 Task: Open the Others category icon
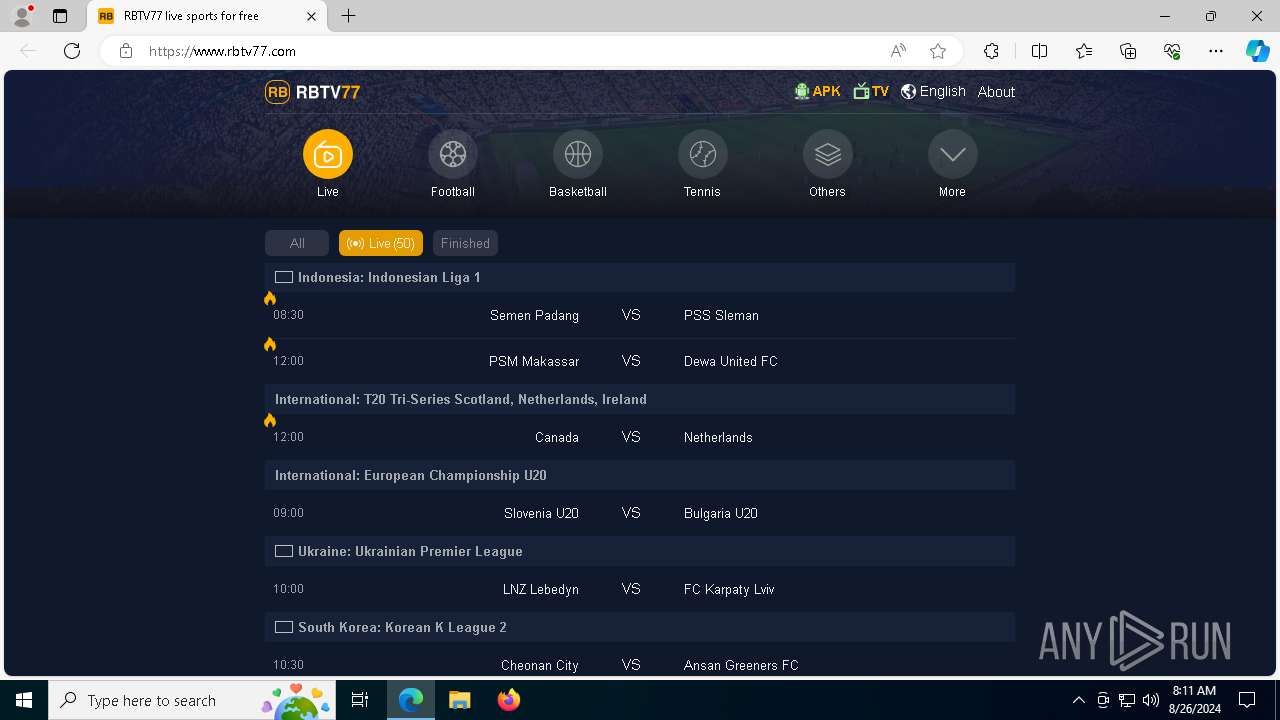(x=828, y=154)
